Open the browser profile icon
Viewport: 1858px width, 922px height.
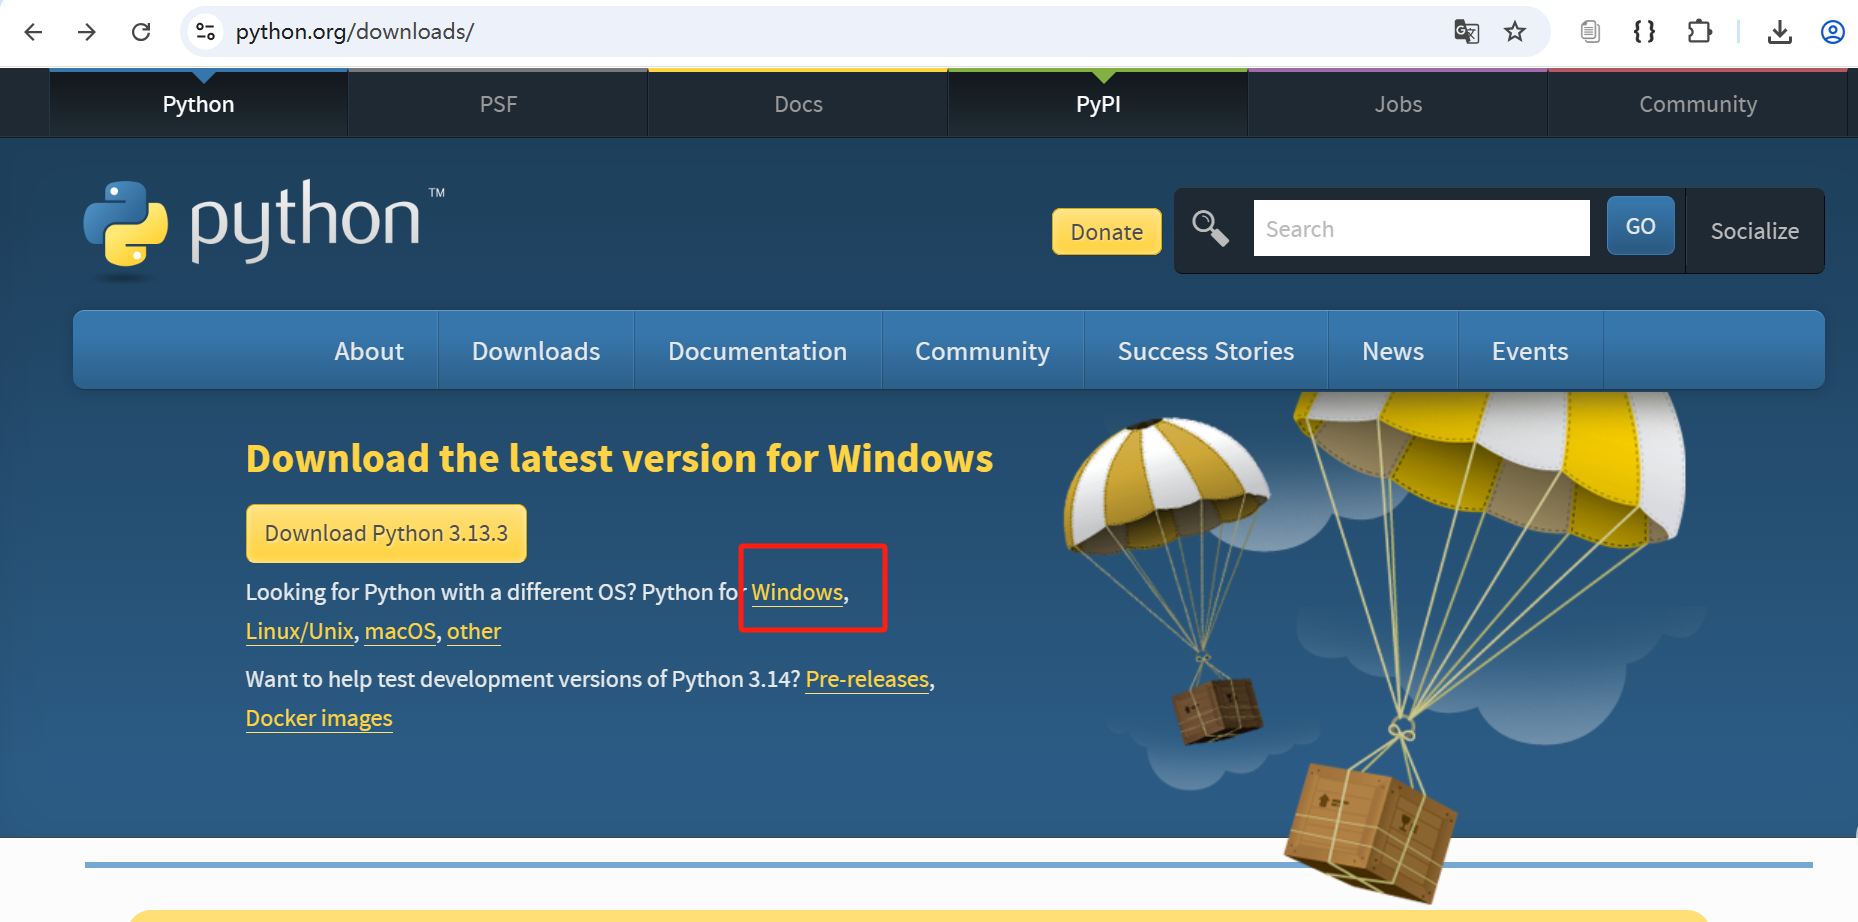coord(1833,32)
